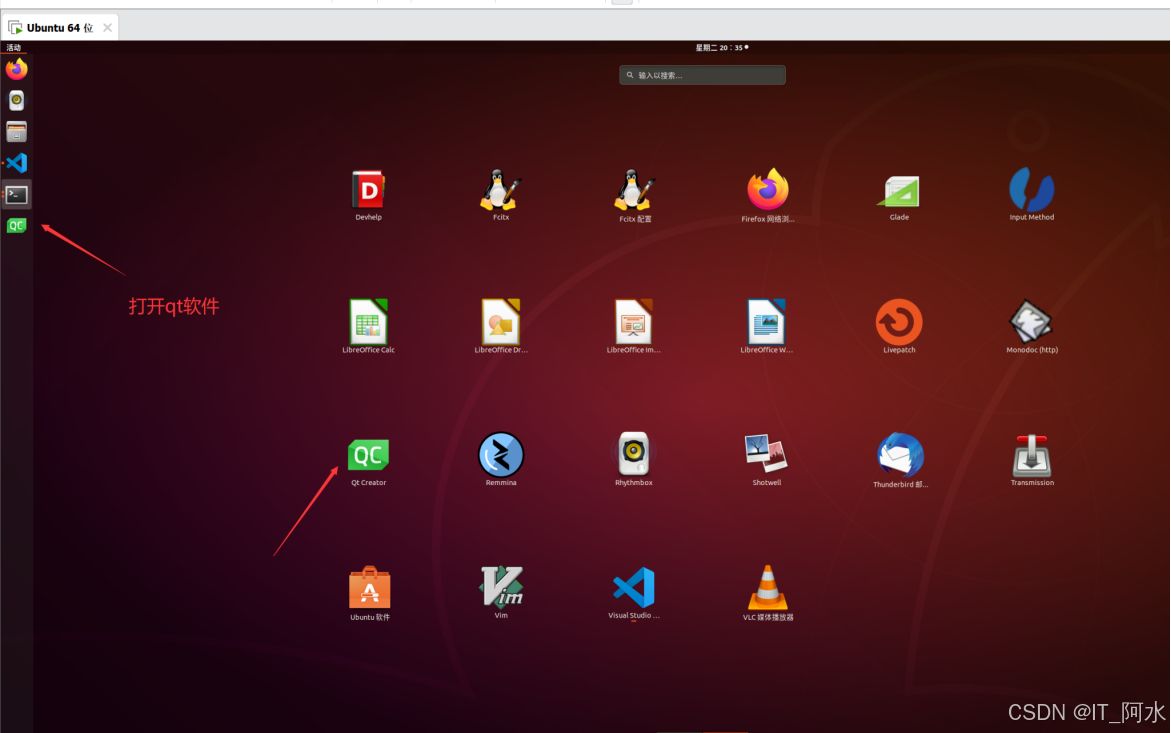This screenshot has height=733, width=1171.
Task: Open the Transmission torrent client
Action: (x=1032, y=455)
